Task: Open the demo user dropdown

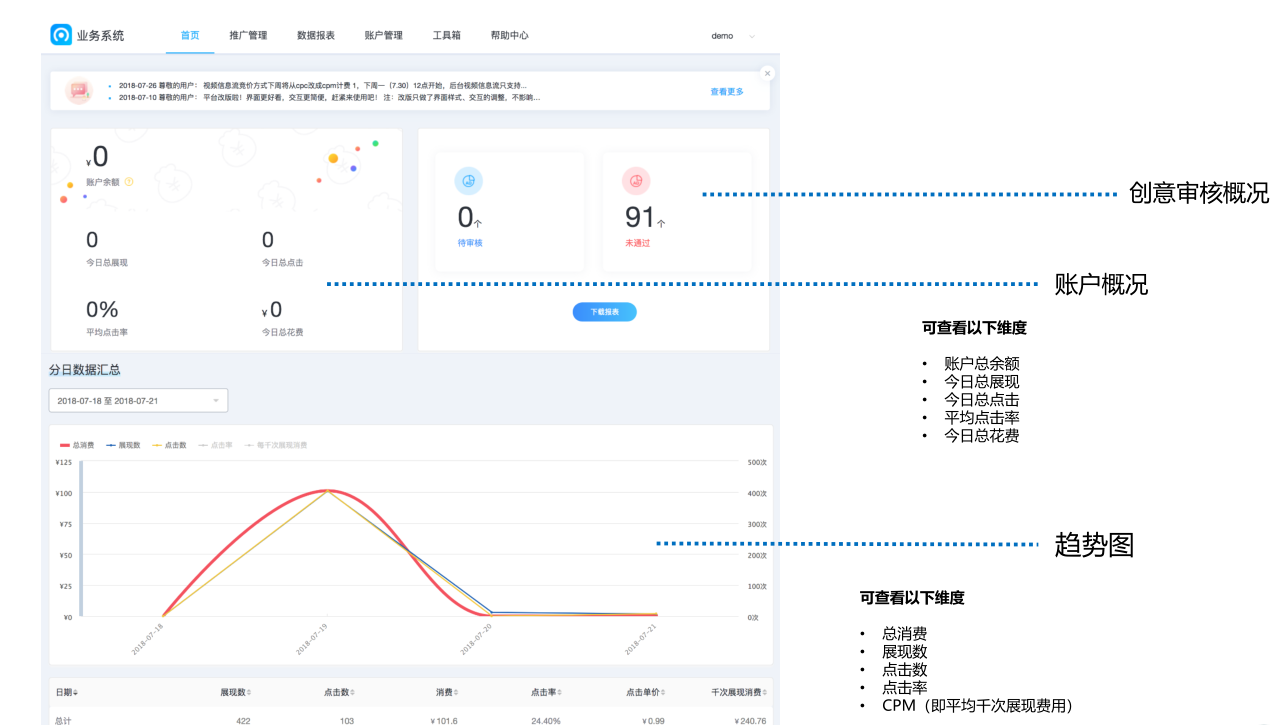Action: coord(733,36)
